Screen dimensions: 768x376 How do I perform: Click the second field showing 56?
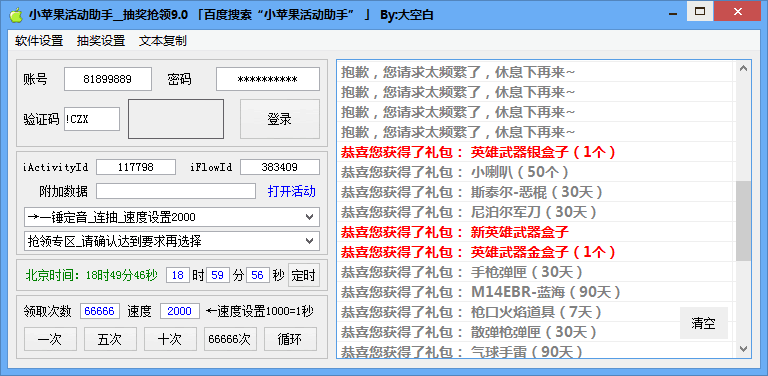click(258, 275)
